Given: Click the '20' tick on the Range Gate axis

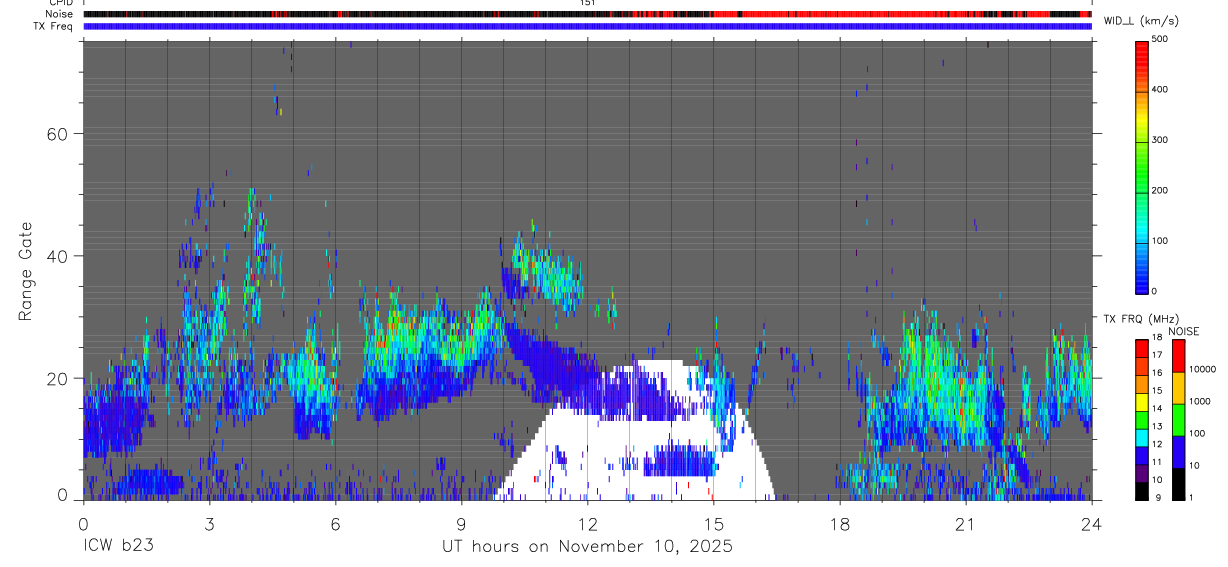Looking at the screenshot, I should (x=57, y=378).
